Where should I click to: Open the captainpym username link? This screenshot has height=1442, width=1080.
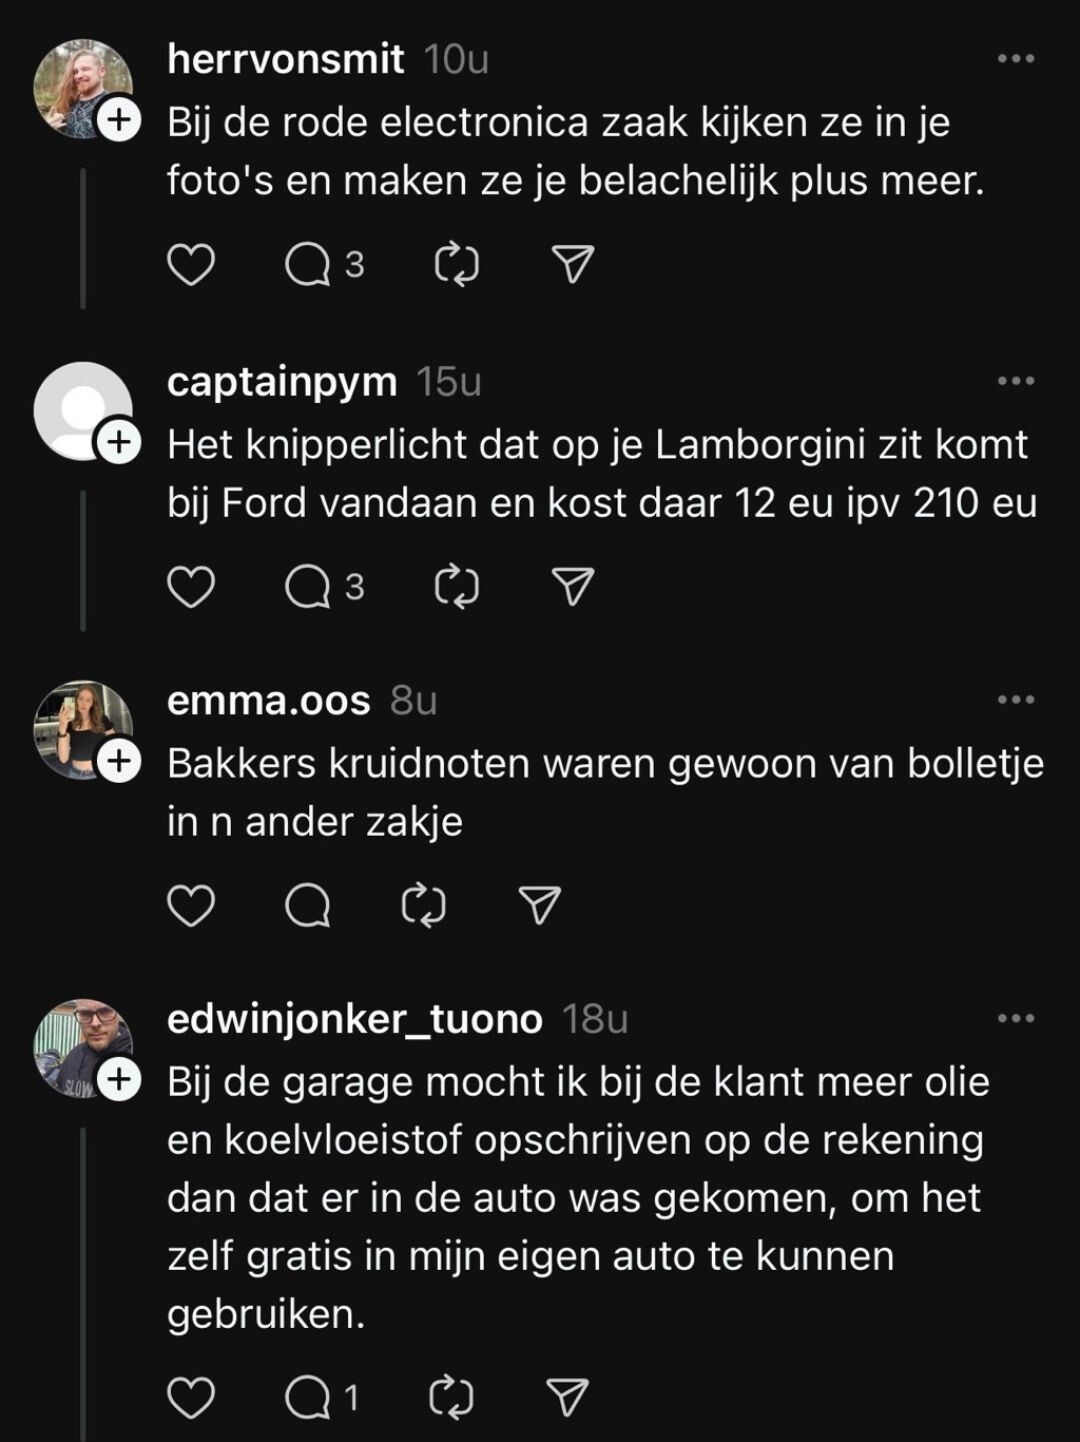[x=282, y=381]
